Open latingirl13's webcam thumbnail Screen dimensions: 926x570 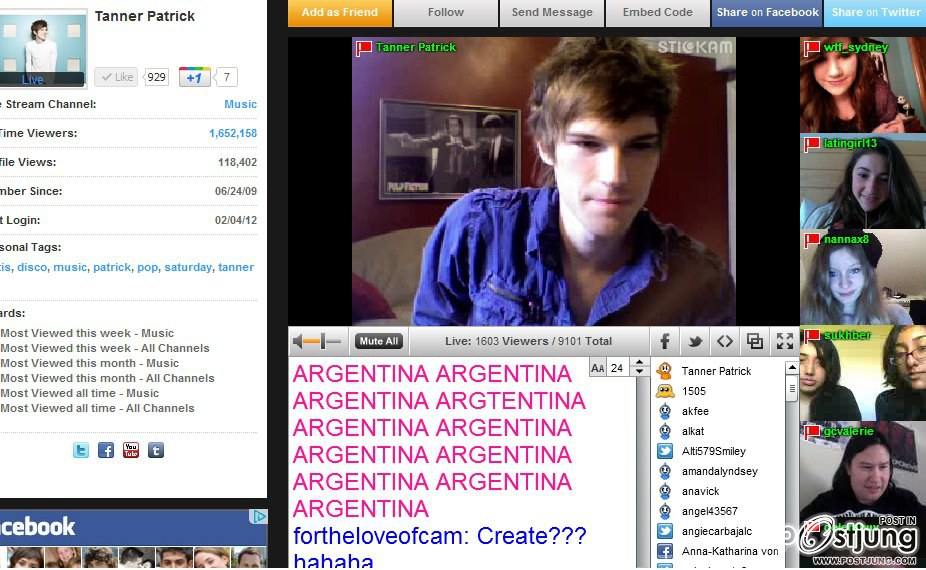tap(863, 181)
